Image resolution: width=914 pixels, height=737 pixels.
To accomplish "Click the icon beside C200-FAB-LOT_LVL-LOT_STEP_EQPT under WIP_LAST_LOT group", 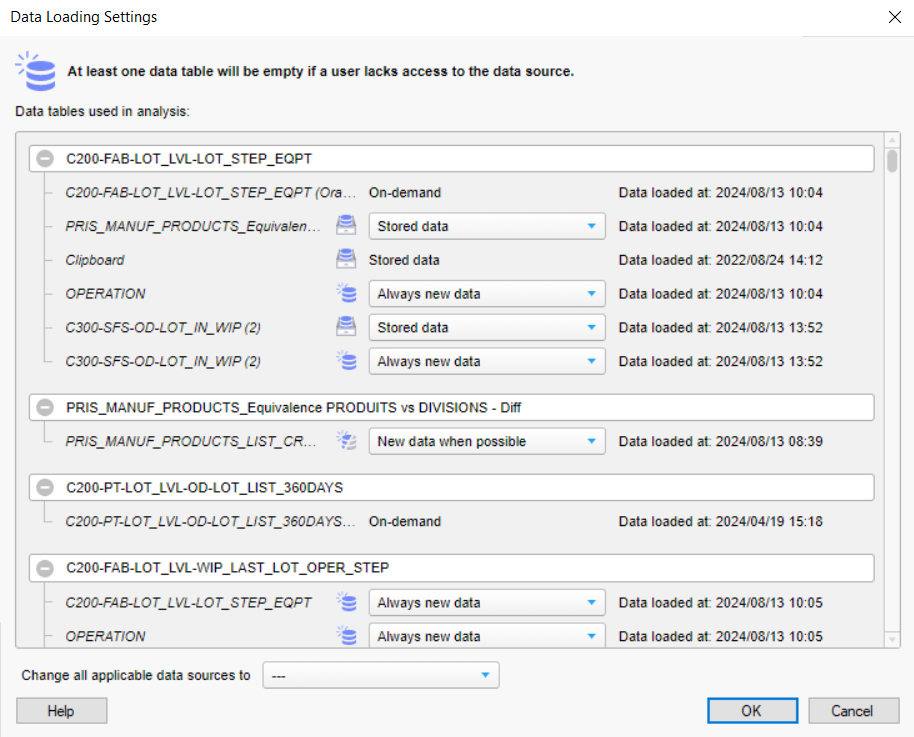I will tap(346, 603).
